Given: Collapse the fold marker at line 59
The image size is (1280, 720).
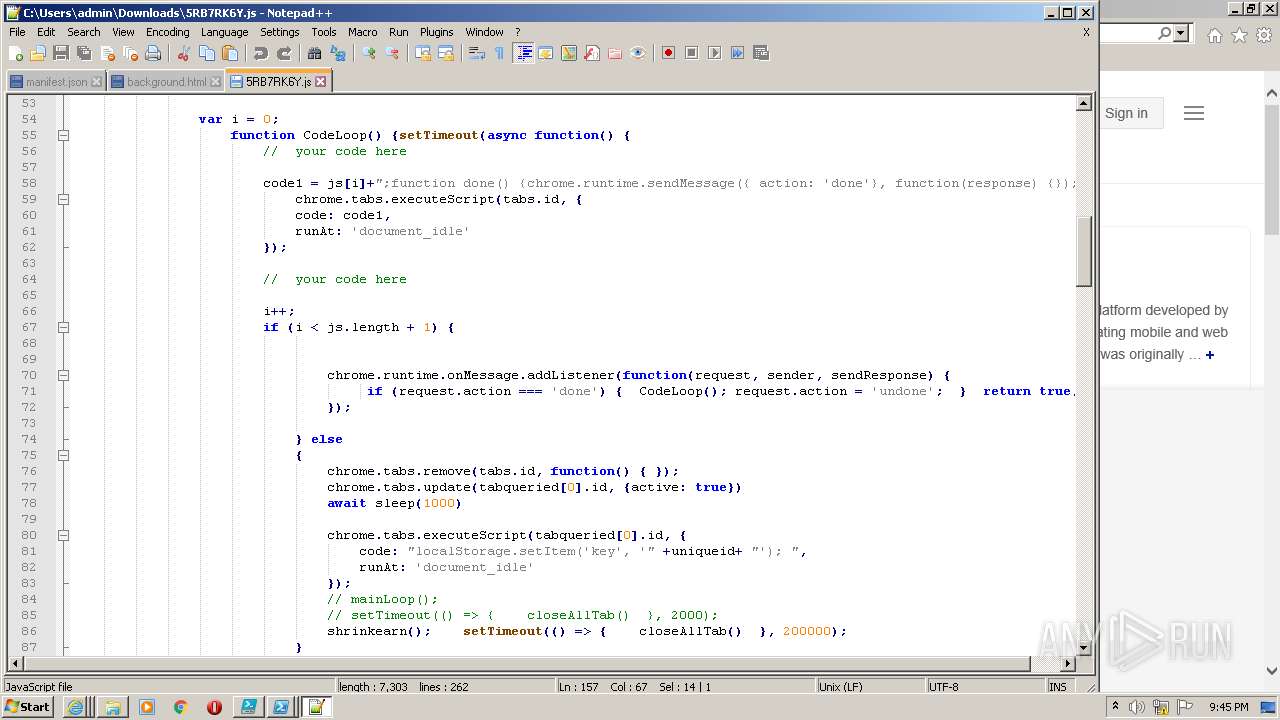Looking at the screenshot, I should tap(63, 199).
